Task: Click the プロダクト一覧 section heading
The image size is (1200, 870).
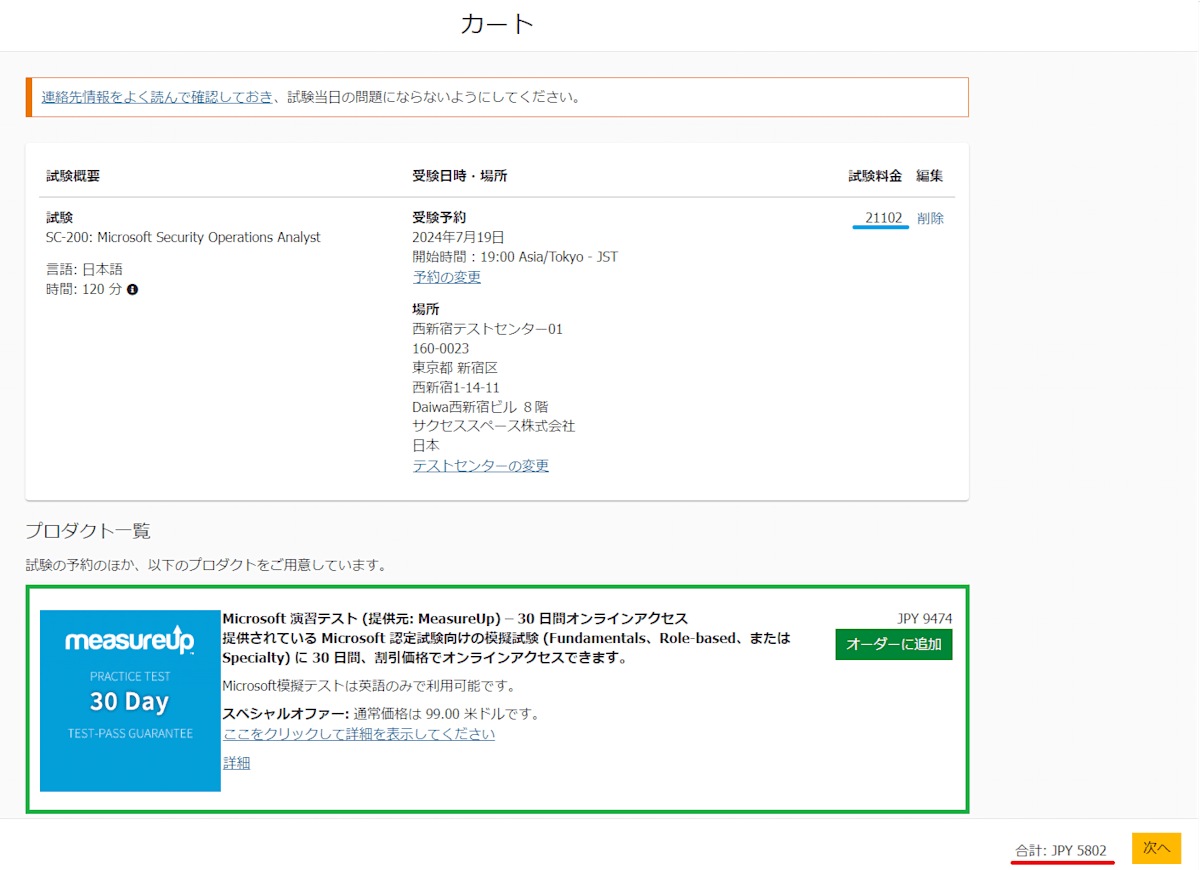Action: (88, 531)
